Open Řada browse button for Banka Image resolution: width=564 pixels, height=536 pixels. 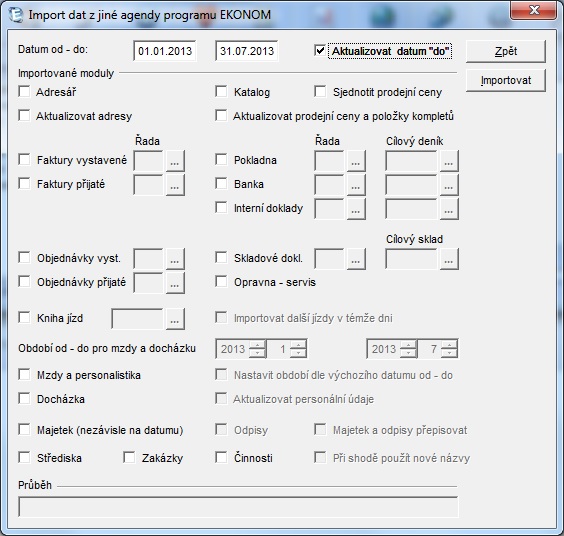coord(356,185)
